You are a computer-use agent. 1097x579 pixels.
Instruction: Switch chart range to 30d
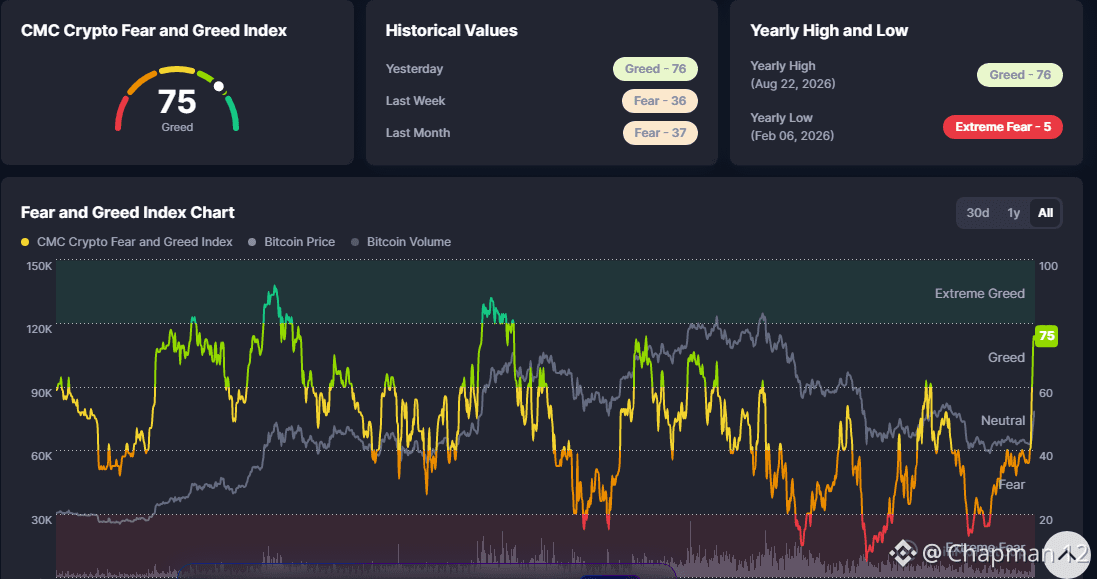pos(977,213)
